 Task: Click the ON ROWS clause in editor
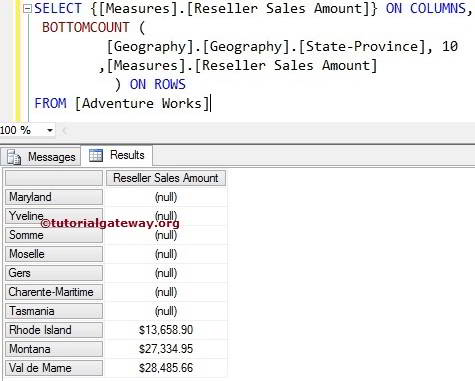pos(158,84)
